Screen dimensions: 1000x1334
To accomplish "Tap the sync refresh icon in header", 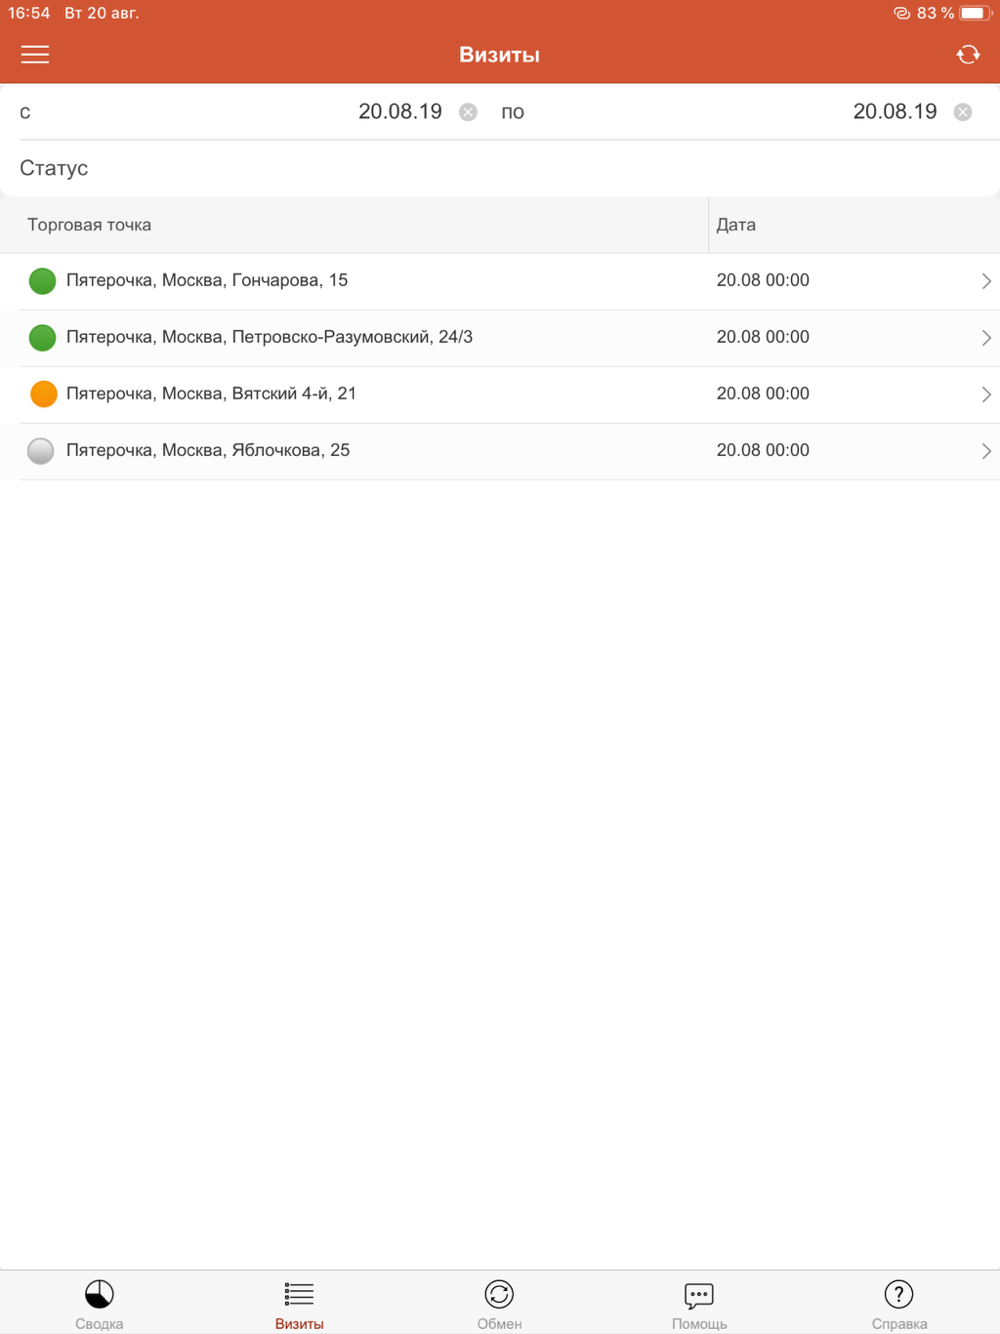I will [x=968, y=54].
